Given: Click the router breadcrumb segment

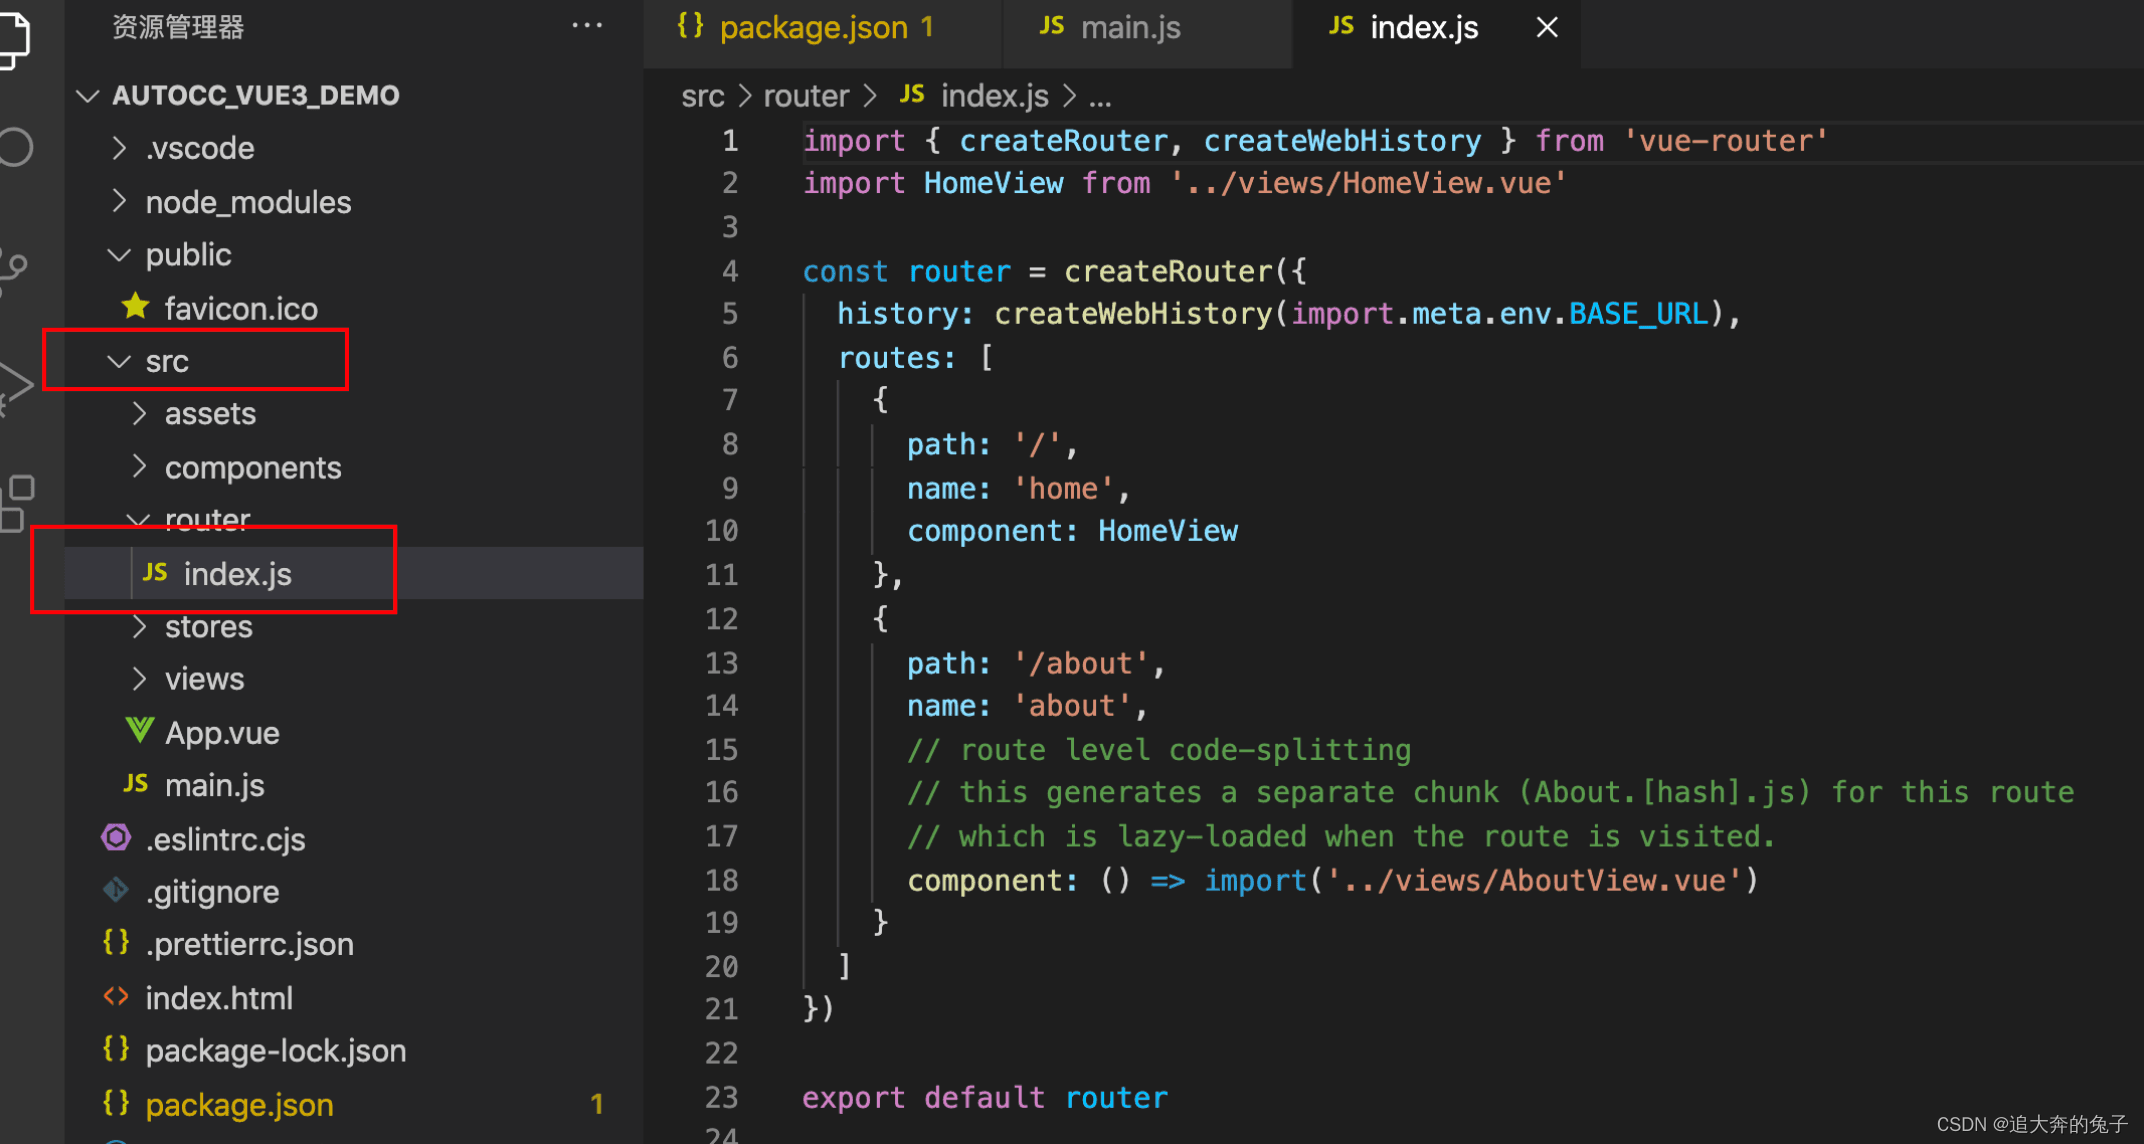Looking at the screenshot, I should [806, 96].
